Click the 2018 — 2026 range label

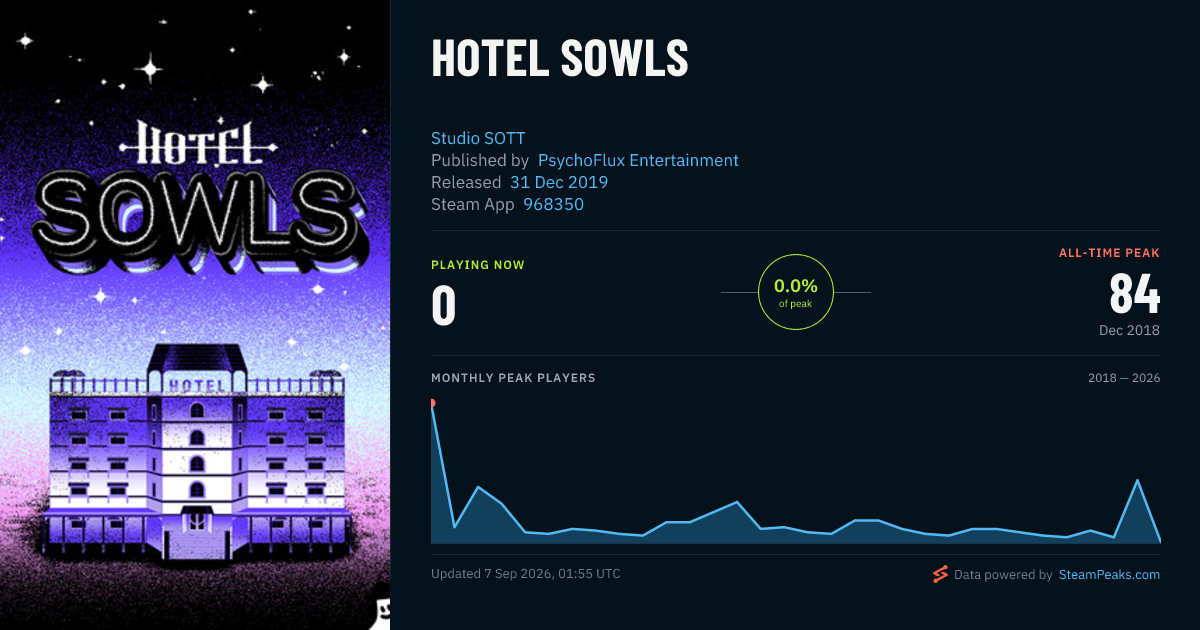click(x=1124, y=378)
